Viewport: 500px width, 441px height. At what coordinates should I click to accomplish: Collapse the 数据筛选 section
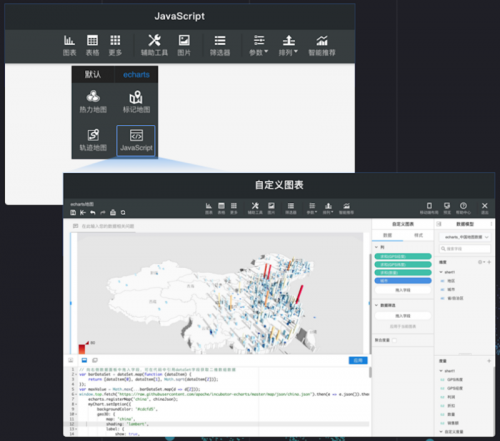[x=377, y=305]
